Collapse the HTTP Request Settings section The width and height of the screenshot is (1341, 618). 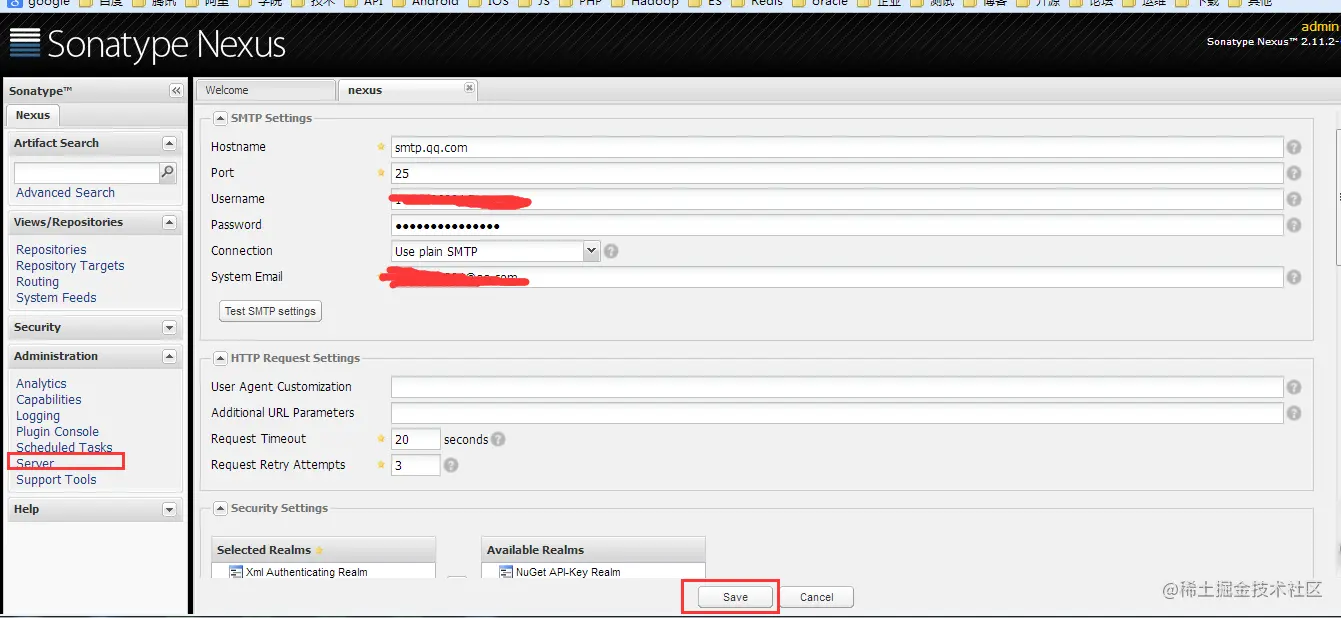220,358
